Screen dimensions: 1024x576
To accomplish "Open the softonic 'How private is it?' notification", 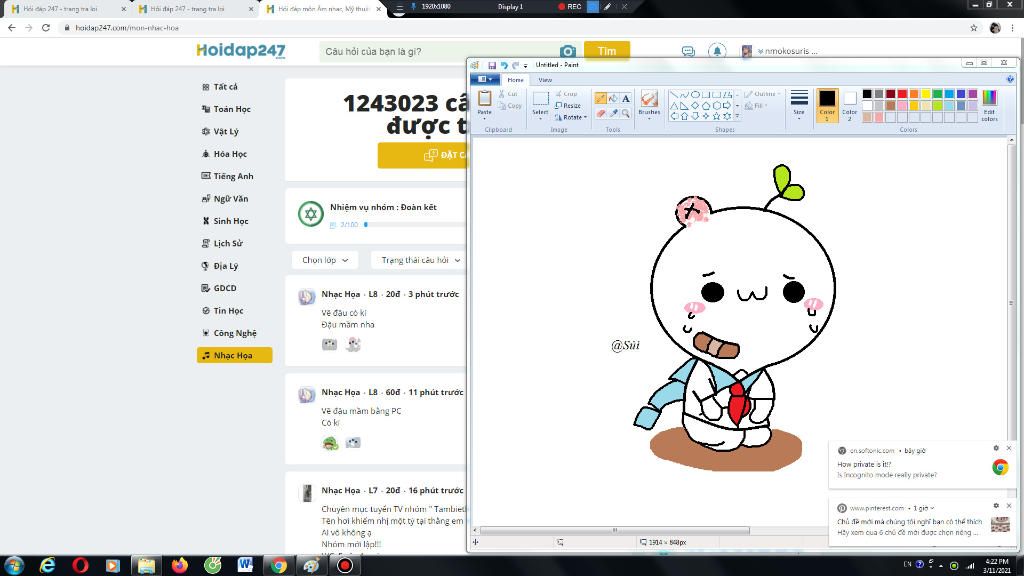I will [921, 464].
